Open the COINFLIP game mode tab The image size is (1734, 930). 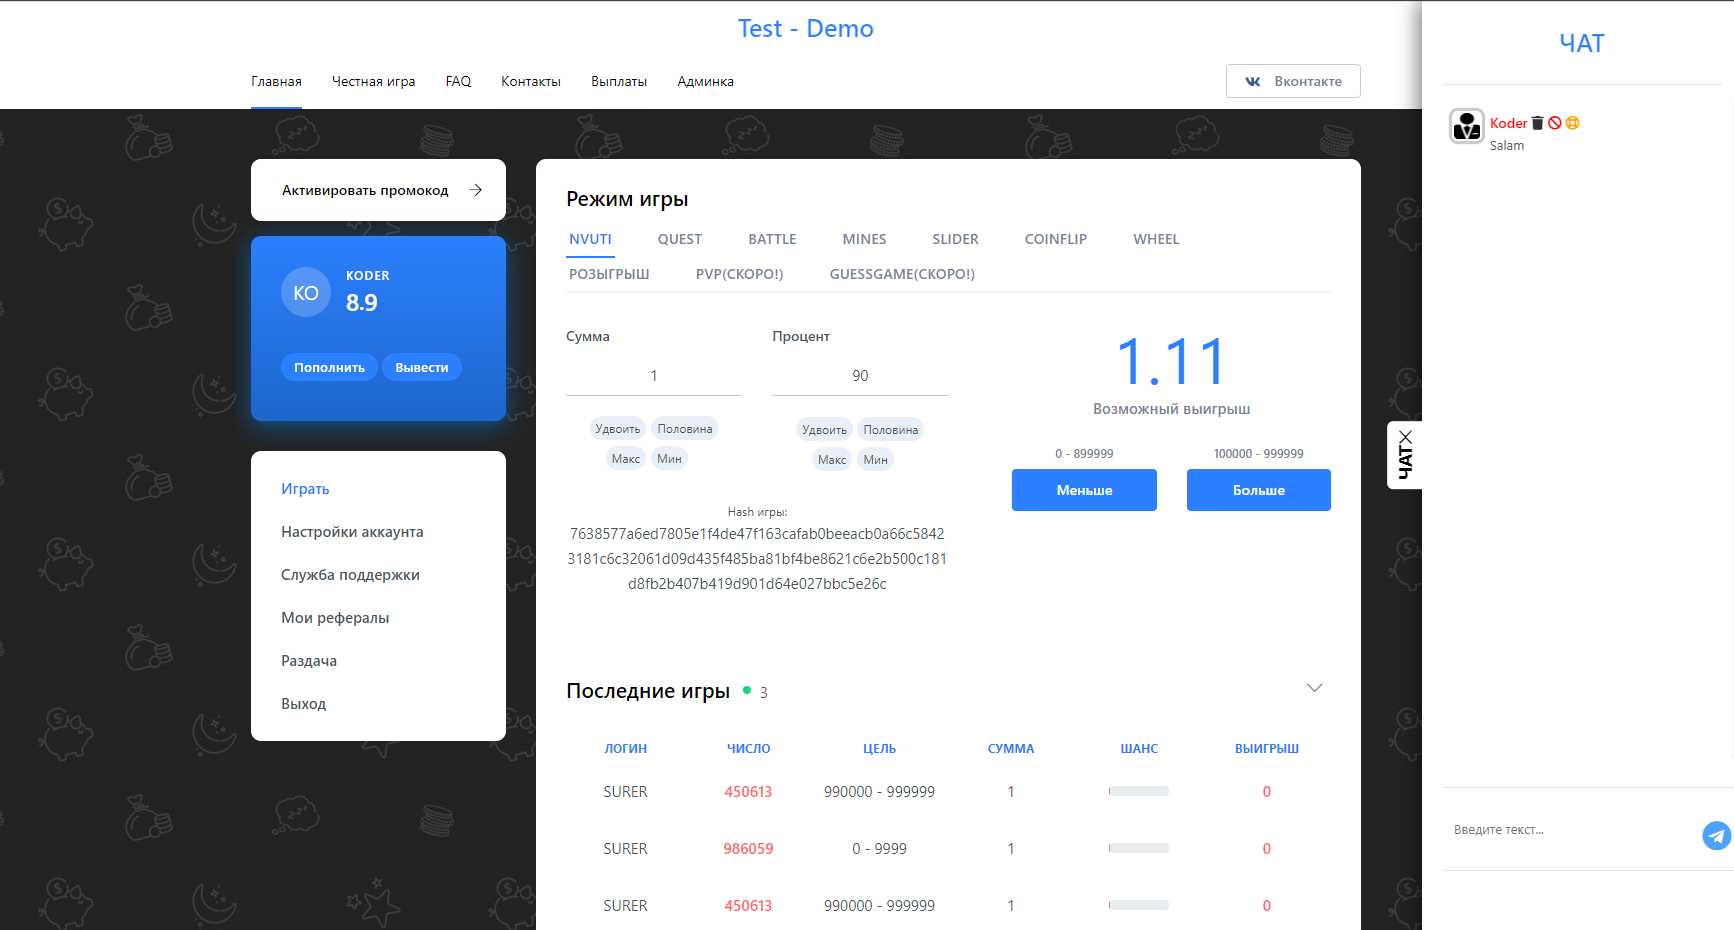click(x=1055, y=239)
